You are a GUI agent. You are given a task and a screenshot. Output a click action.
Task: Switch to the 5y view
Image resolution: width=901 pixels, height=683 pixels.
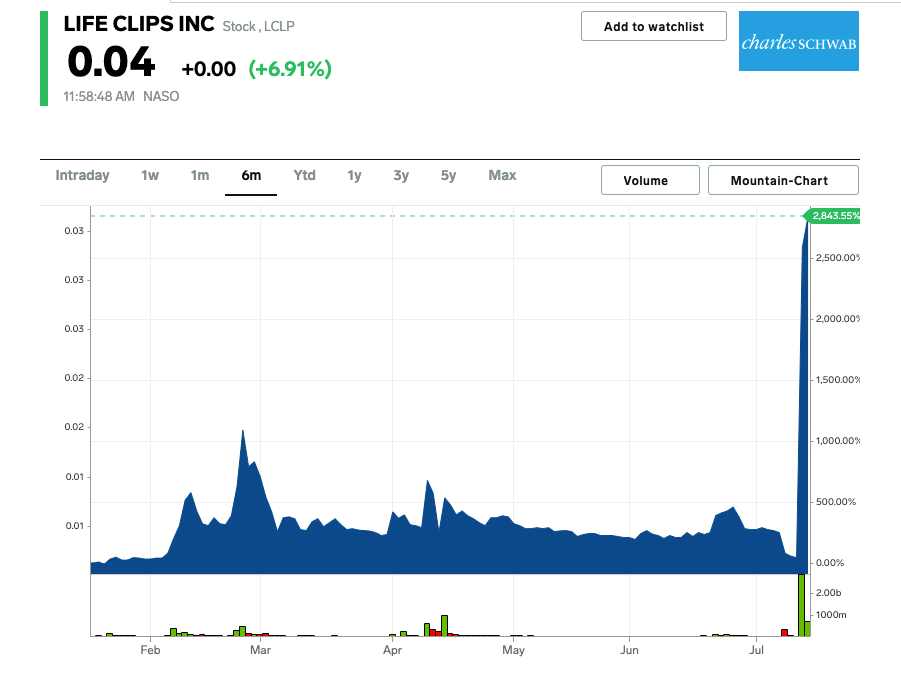click(x=448, y=175)
